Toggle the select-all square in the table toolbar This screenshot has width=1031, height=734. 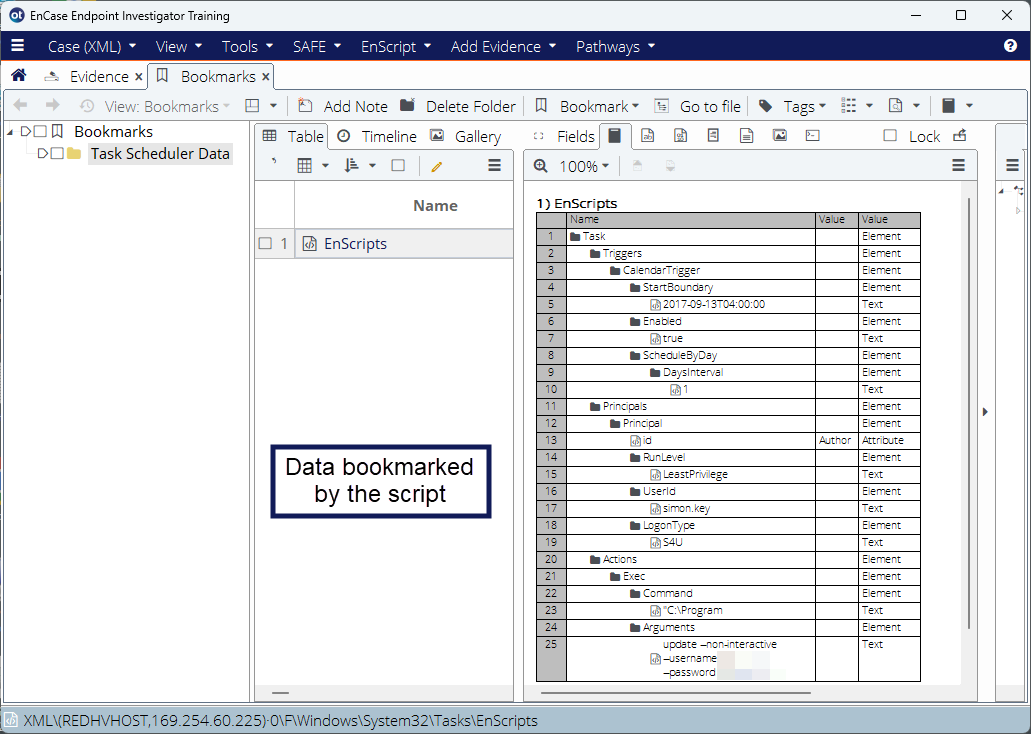(398, 166)
